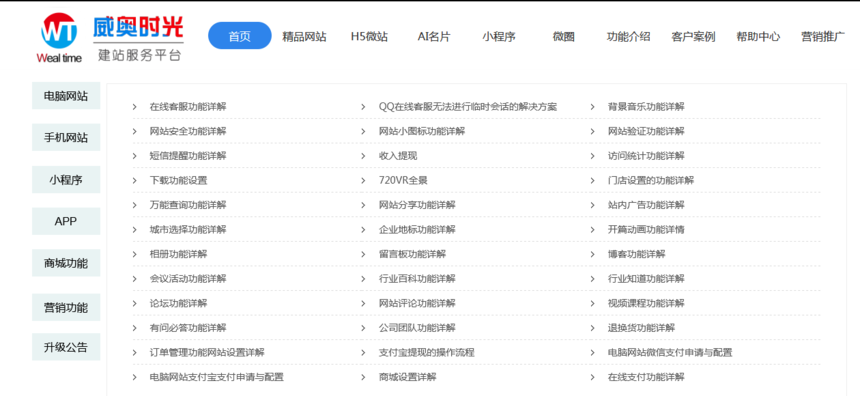Image resolution: width=860 pixels, height=396 pixels.
Task: Open 留言板功能详解 article
Action: (412, 254)
